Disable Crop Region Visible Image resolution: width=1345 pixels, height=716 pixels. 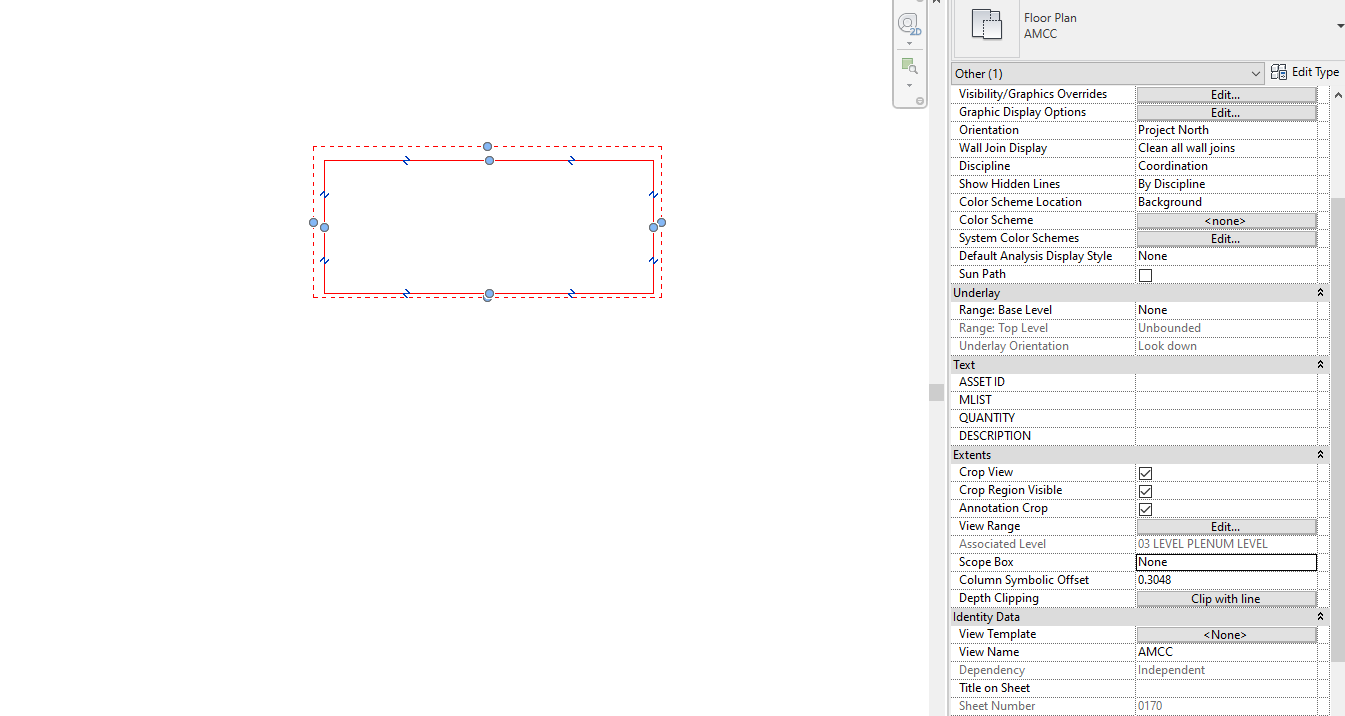[1145, 490]
